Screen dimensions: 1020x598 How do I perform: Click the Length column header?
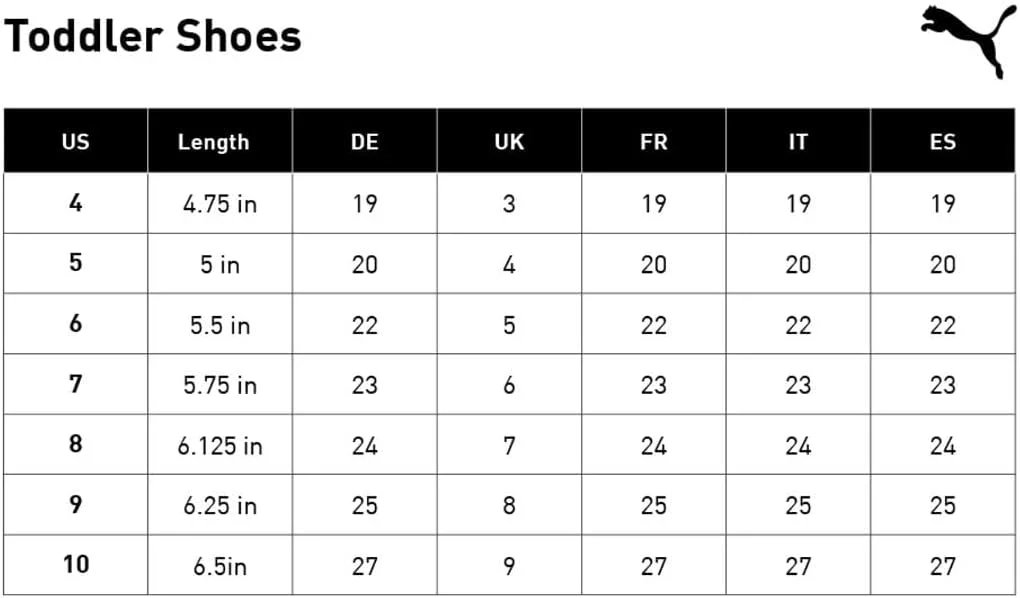click(x=213, y=142)
